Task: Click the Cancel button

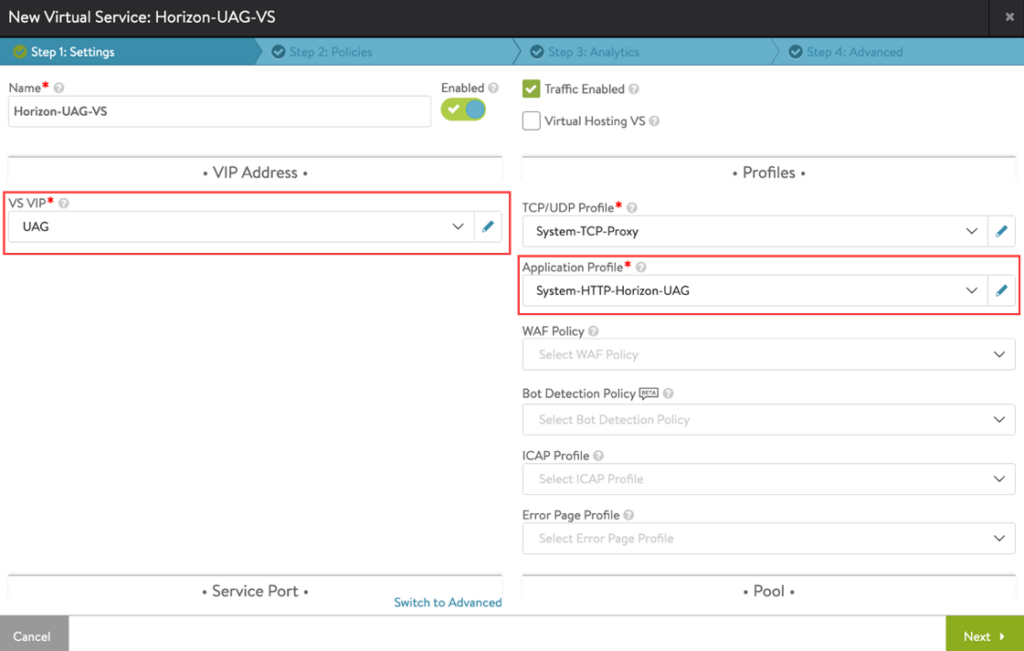Action: 33,636
